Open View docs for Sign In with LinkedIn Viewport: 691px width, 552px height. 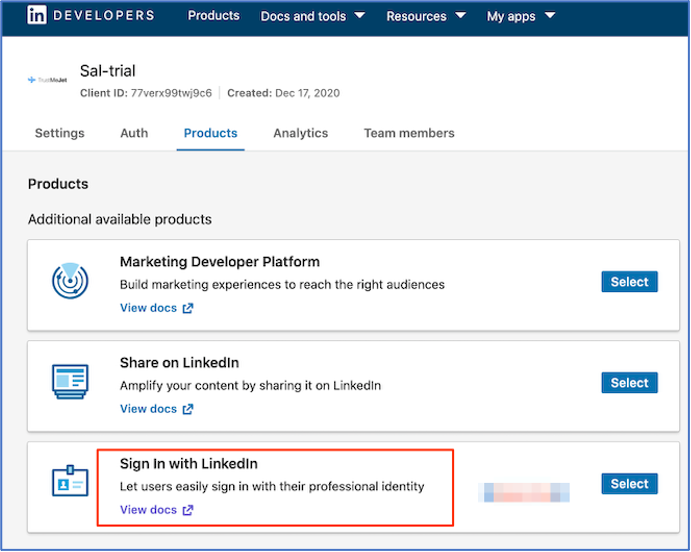point(149,510)
